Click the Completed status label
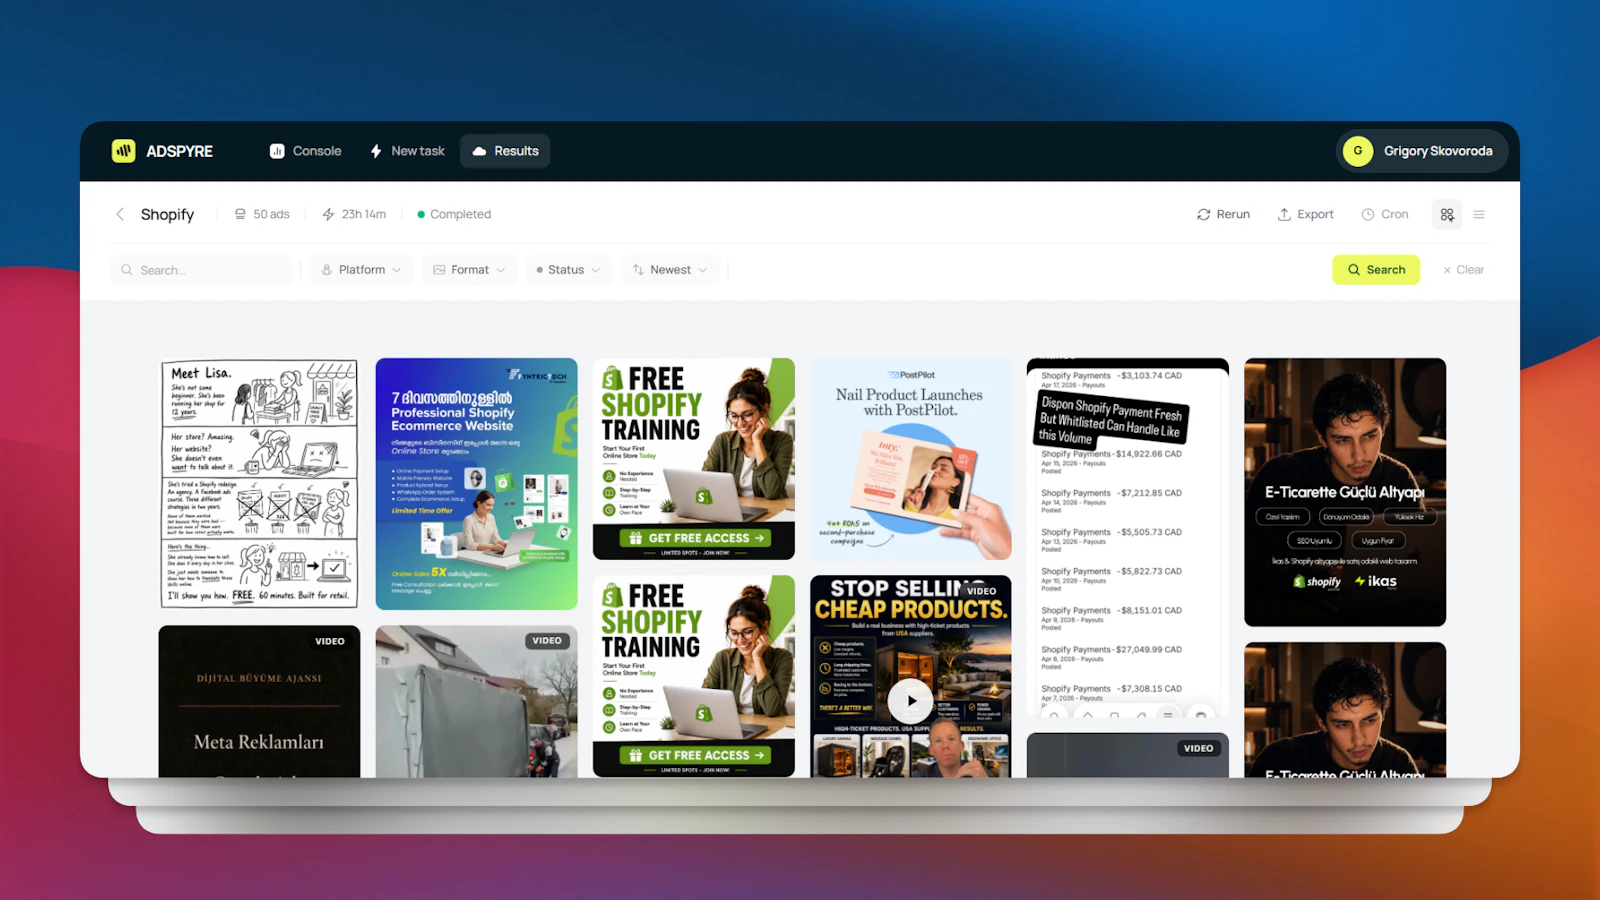Screen dimensions: 1600x900 [454, 214]
